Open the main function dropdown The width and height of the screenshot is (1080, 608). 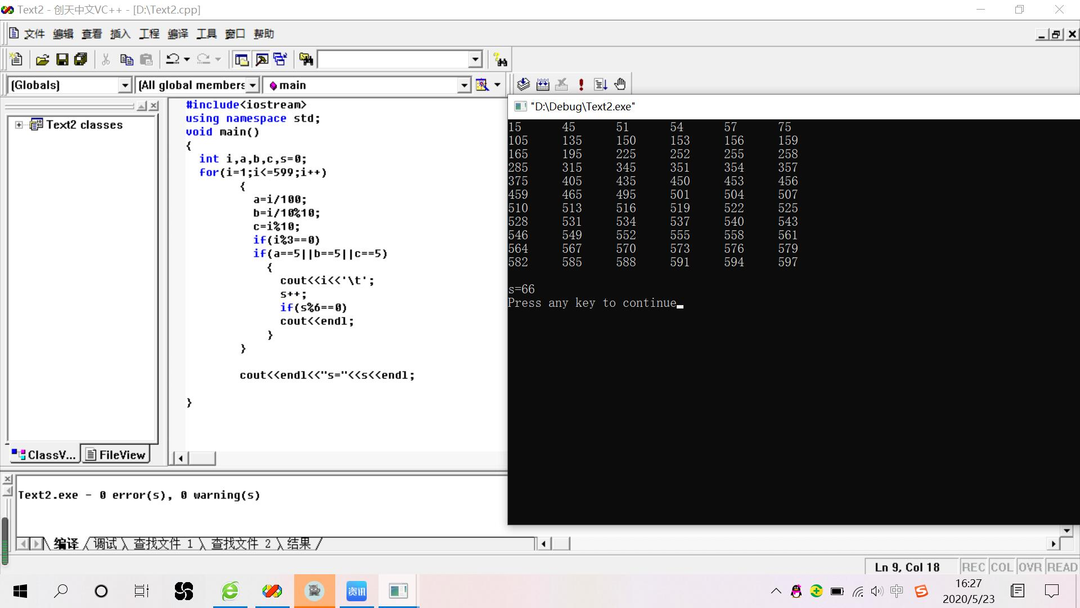464,85
